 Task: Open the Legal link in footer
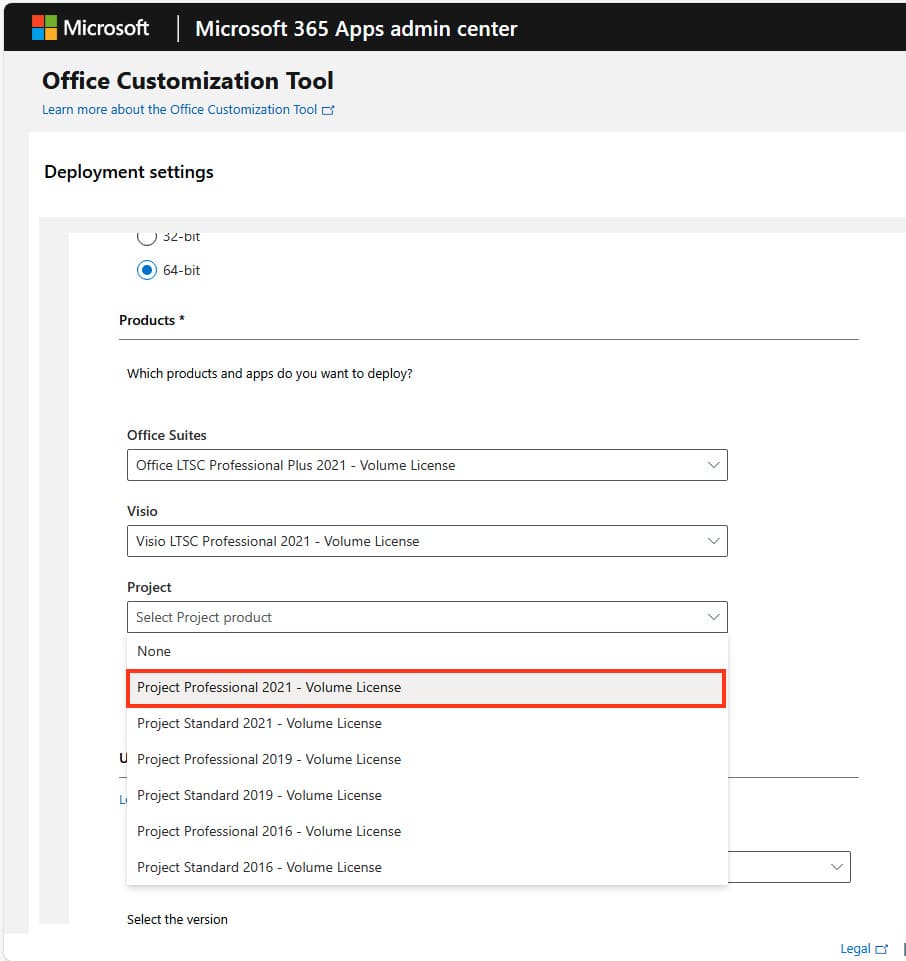854,949
